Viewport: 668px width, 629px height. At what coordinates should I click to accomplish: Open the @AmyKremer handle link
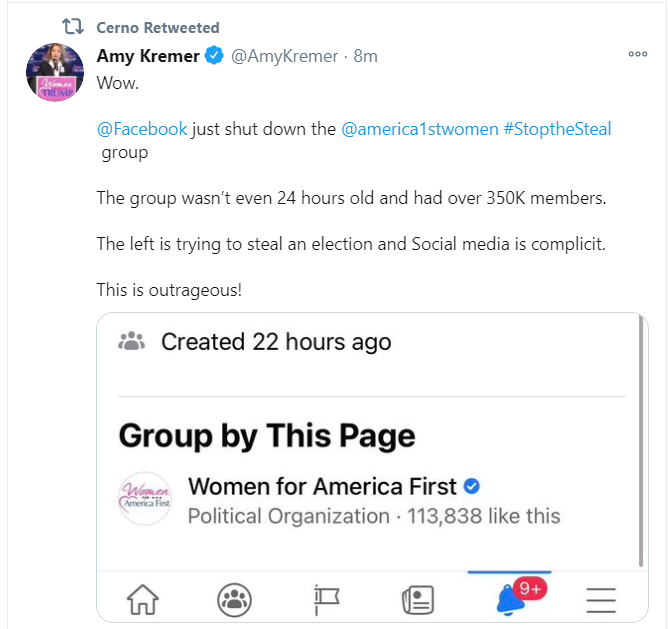click(285, 57)
